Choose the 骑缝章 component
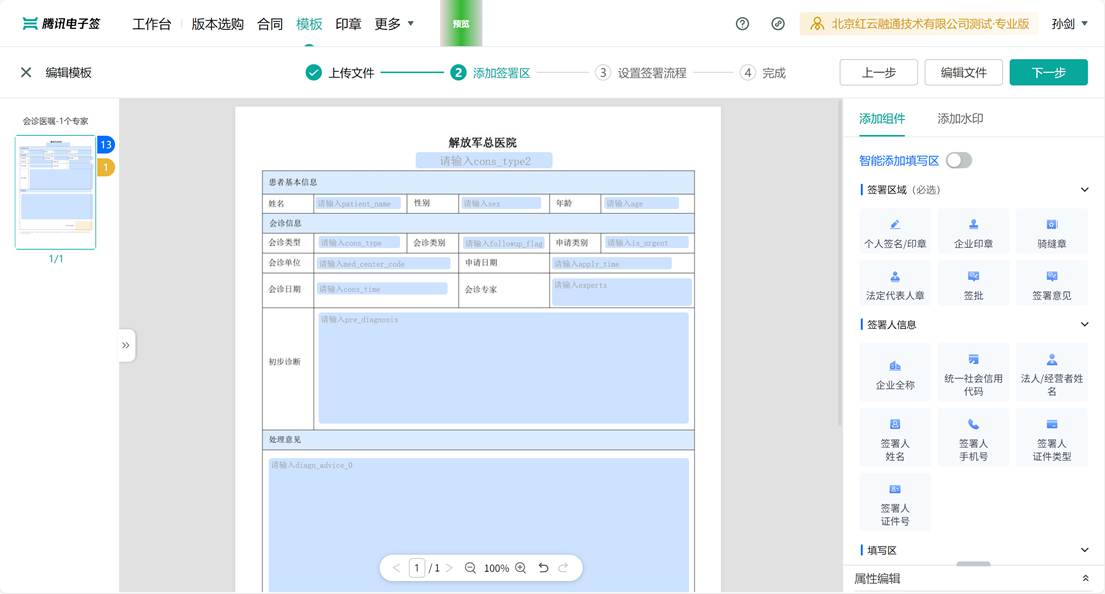The width and height of the screenshot is (1105, 594). (x=1051, y=232)
